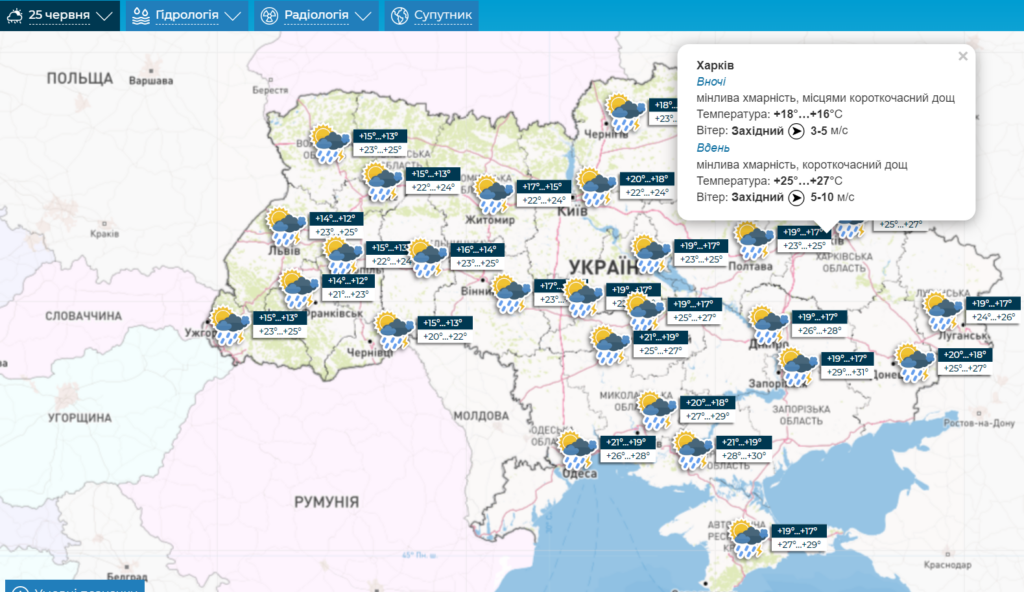This screenshot has height=592, width=1024.
Task: Select the Donetsk weather icon
Action: pos(913,362)
